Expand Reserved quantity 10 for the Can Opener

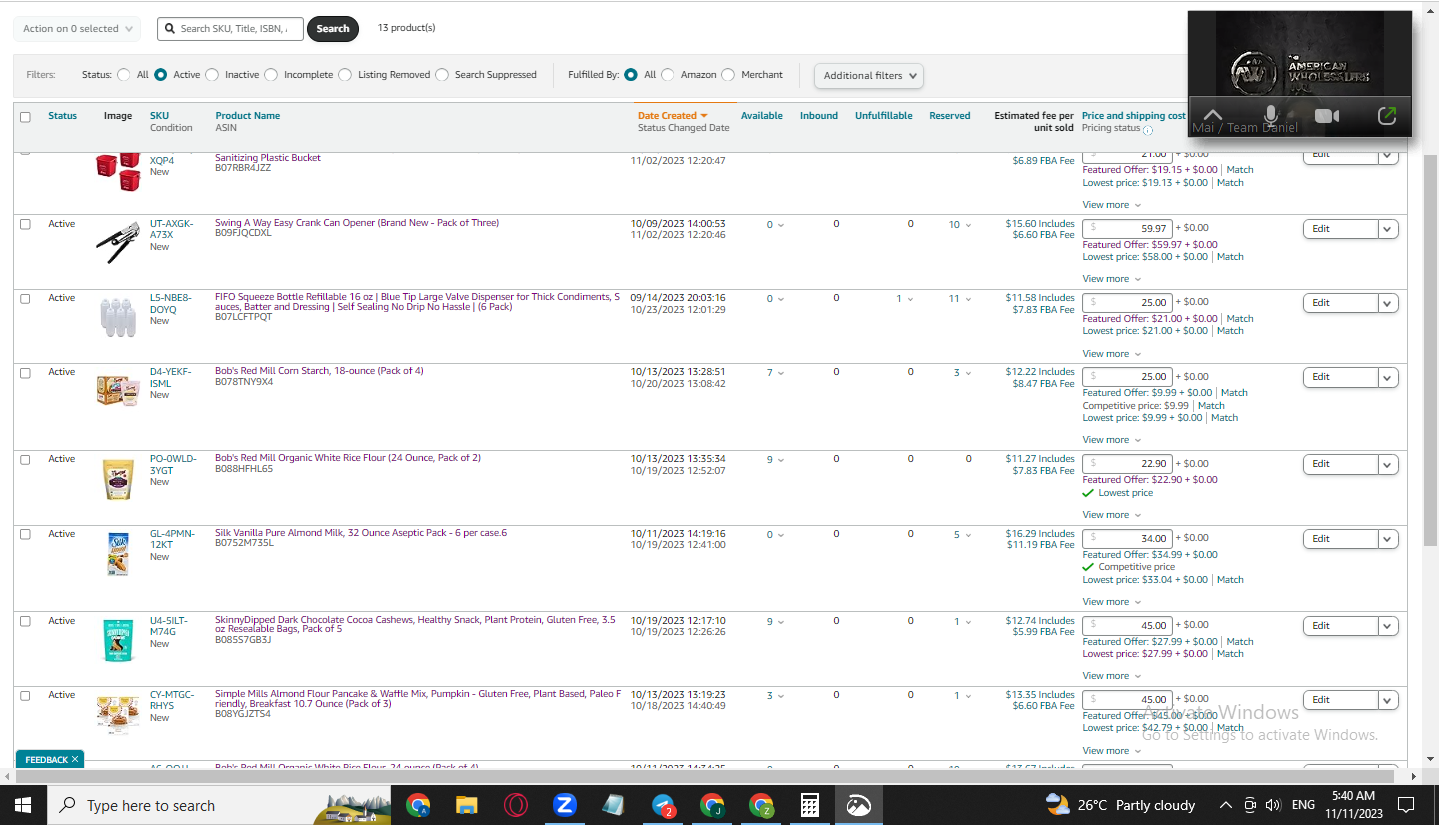(960, 225)
